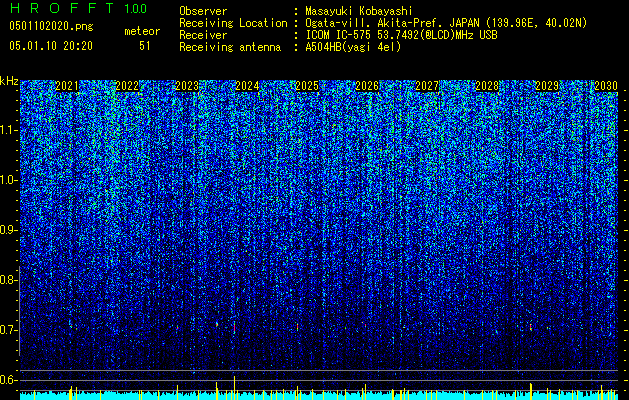Click the 2022 time marker
The image size is (629, 400).
click(x=127, y=86)
